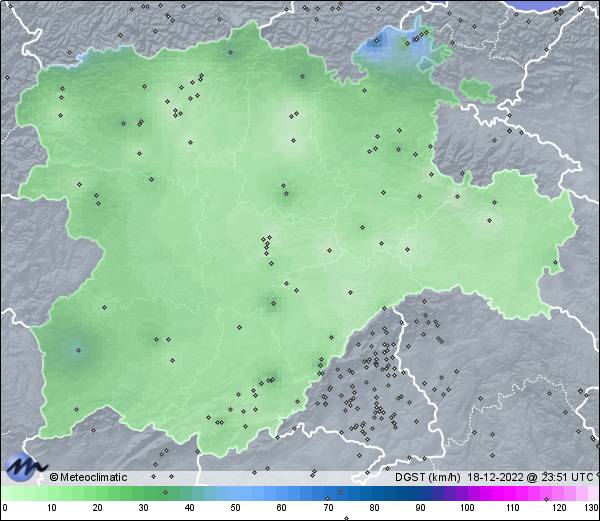Click the Meteoclimatic wave logo
The width and height of the screenshot is (600, 521).
tap(25, 467)
